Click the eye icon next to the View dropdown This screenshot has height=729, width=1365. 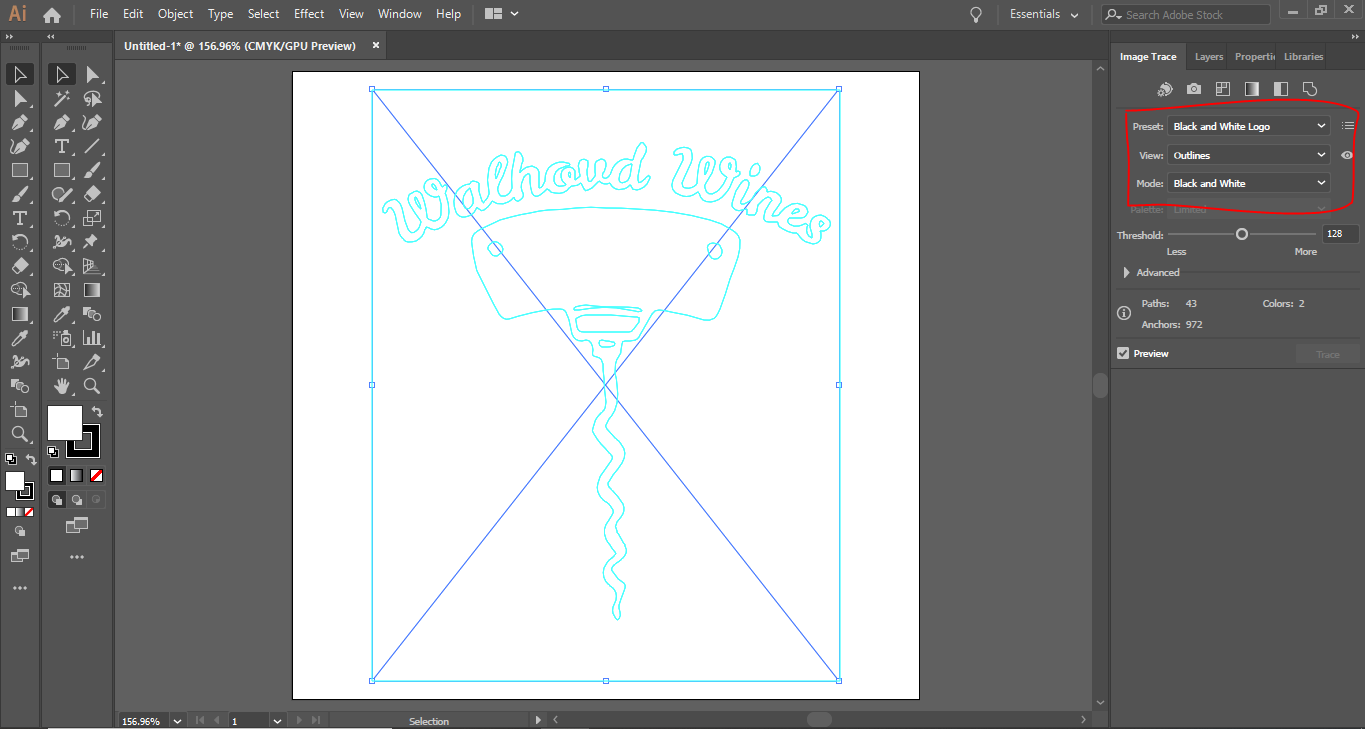click(1346, 155)
